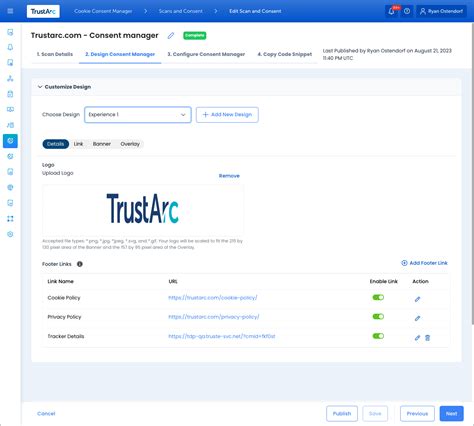
Task: Open Ryan Ostendorf user menu
Action: point(441,11)
